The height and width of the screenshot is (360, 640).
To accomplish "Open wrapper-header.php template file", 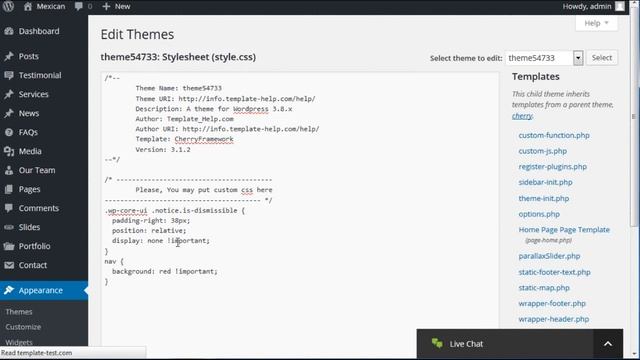I will pyautogui.click(x=553, y=319).
